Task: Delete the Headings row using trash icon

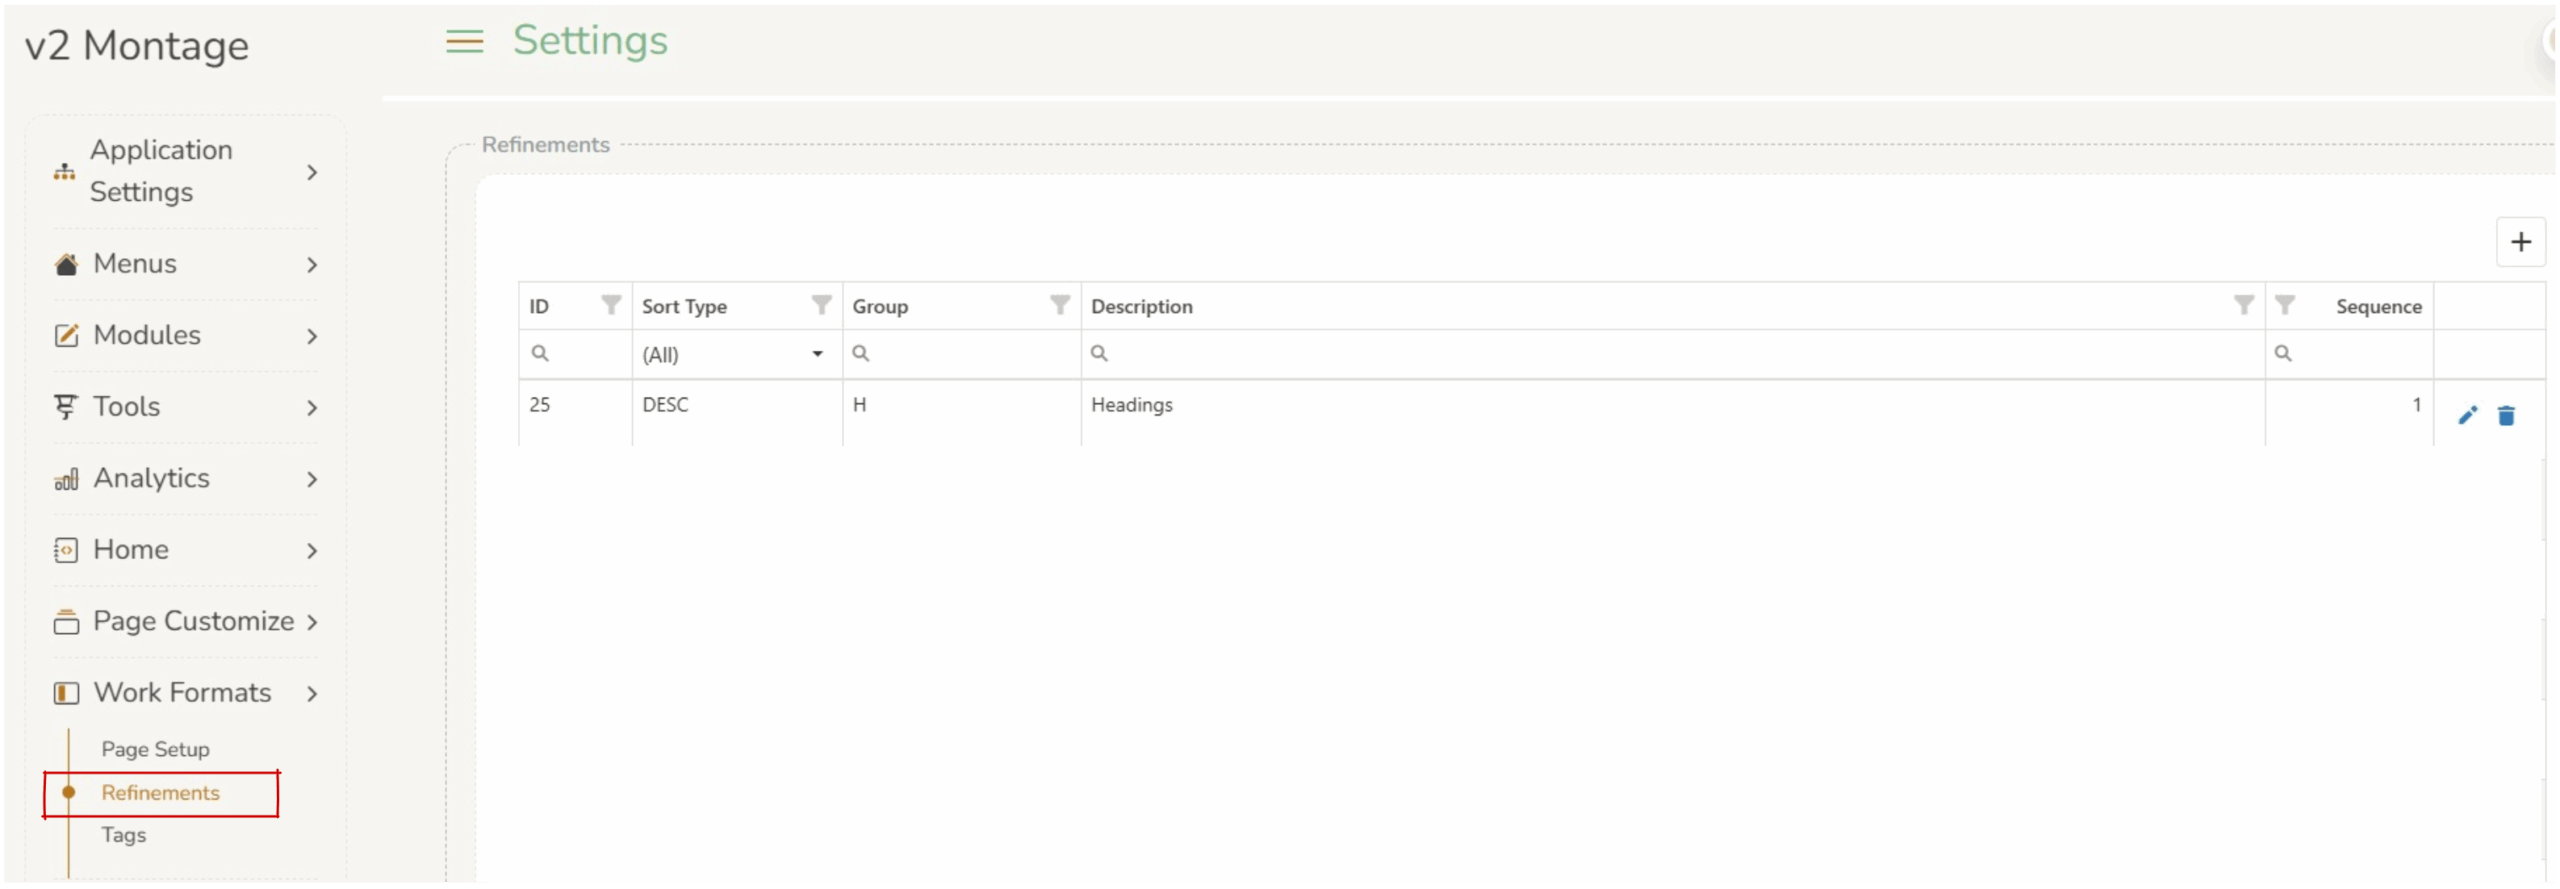Action: (x=2506, y=415)
